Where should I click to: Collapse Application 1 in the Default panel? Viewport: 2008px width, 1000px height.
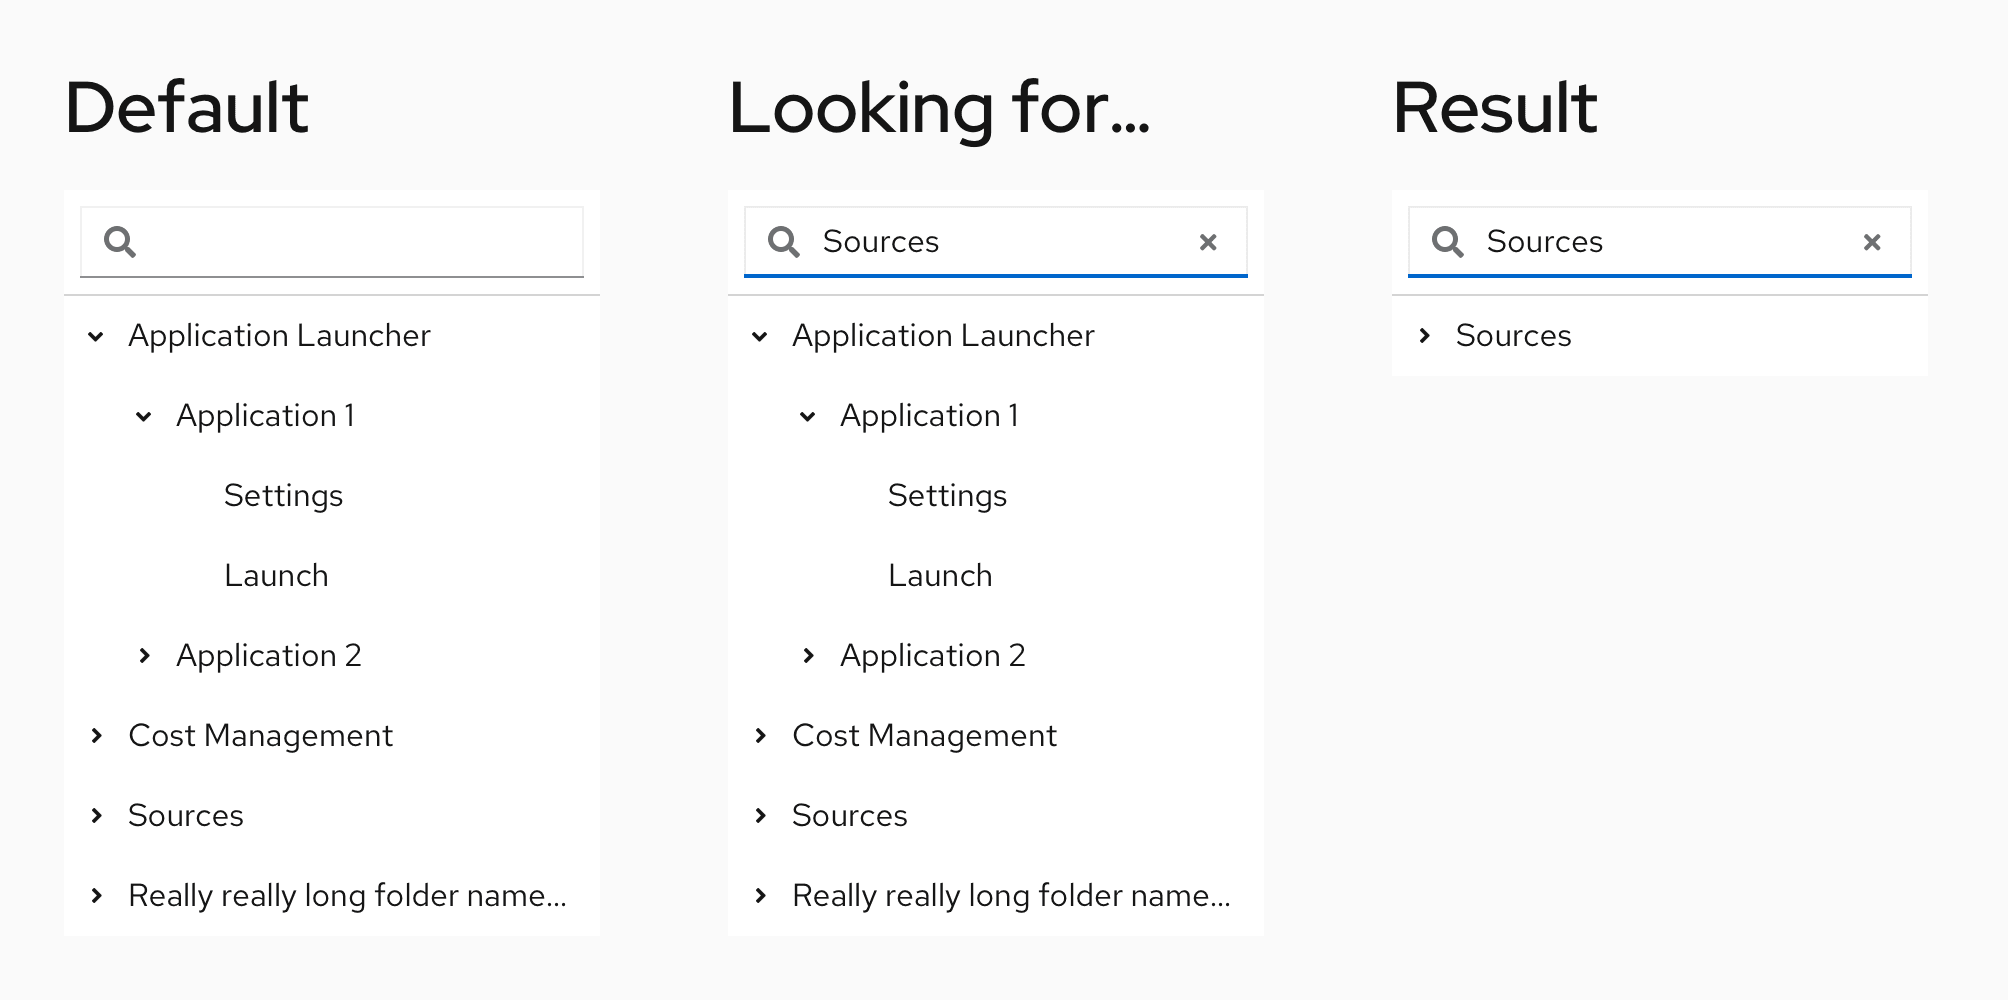[144, 416]
